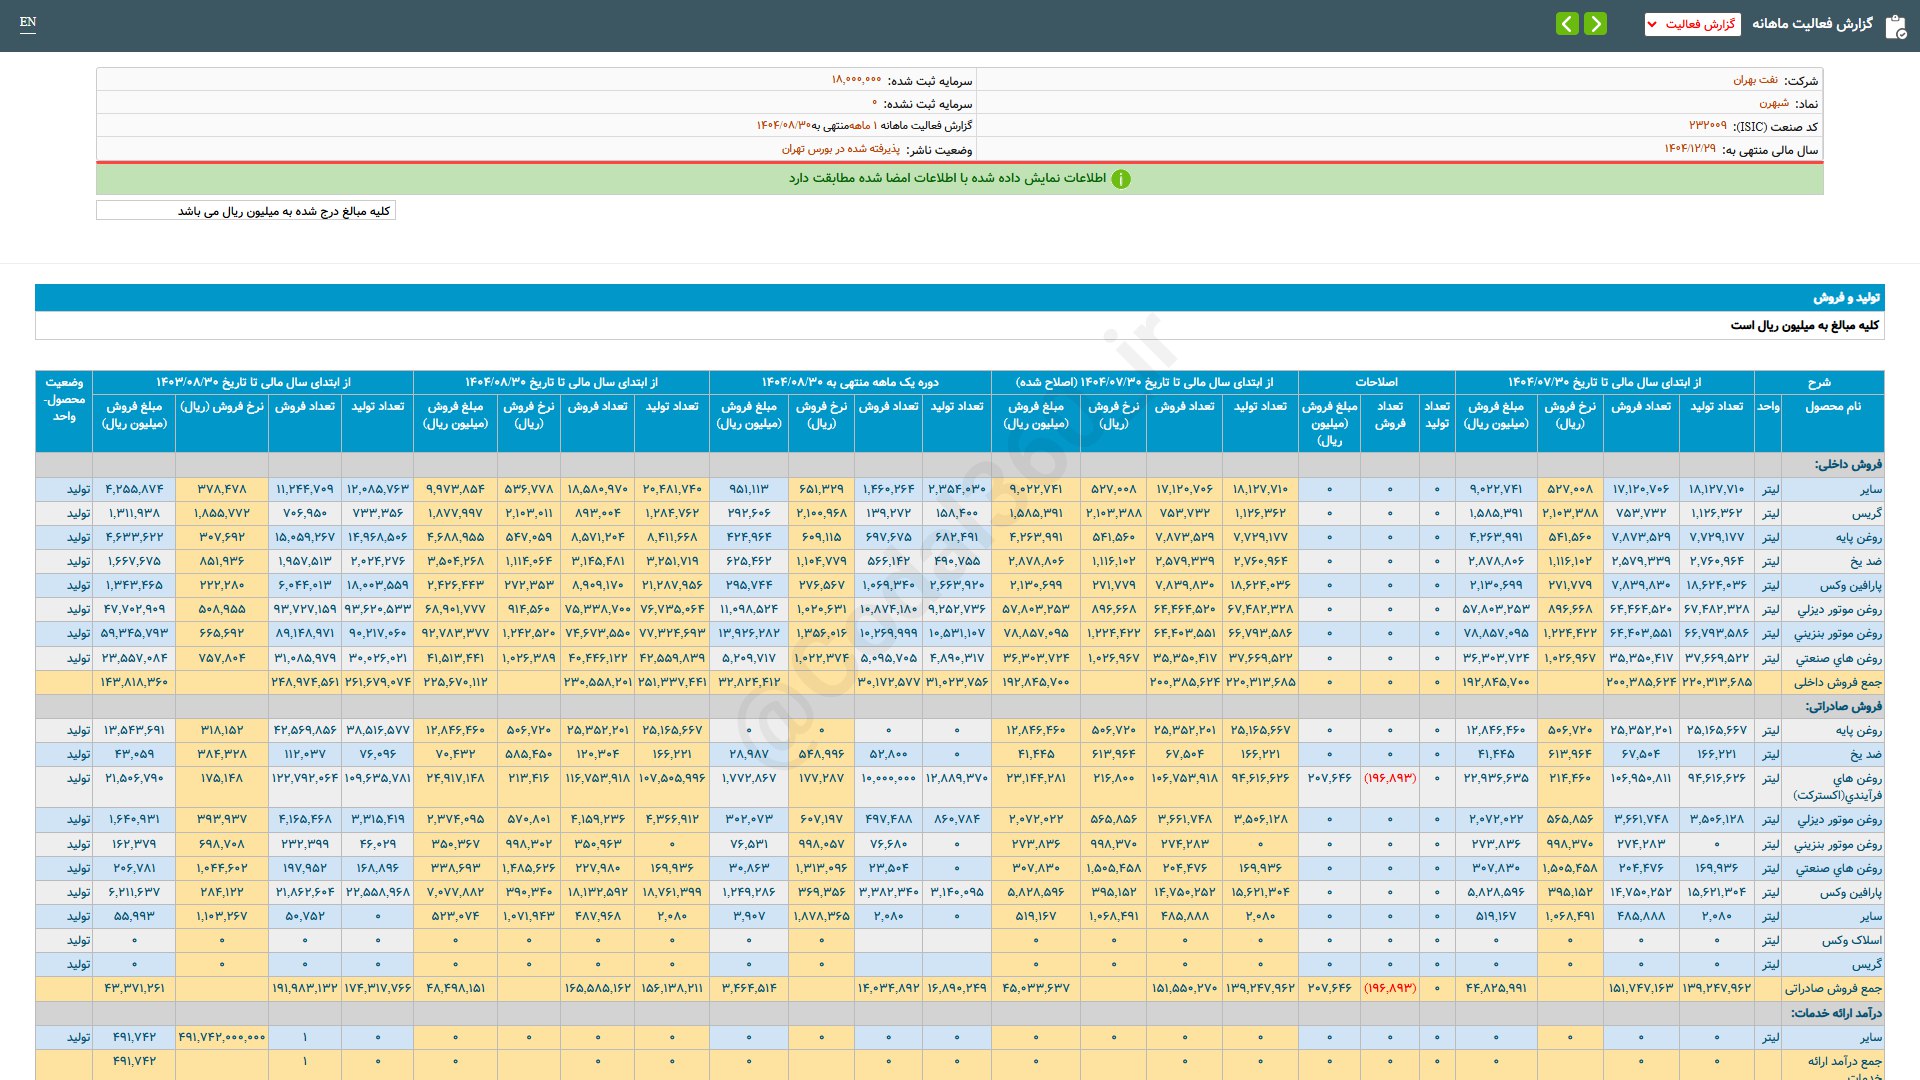Viewport: 1920px width, 1080px height.
Task: Click the نام محصول column header
Action: 1832,406
